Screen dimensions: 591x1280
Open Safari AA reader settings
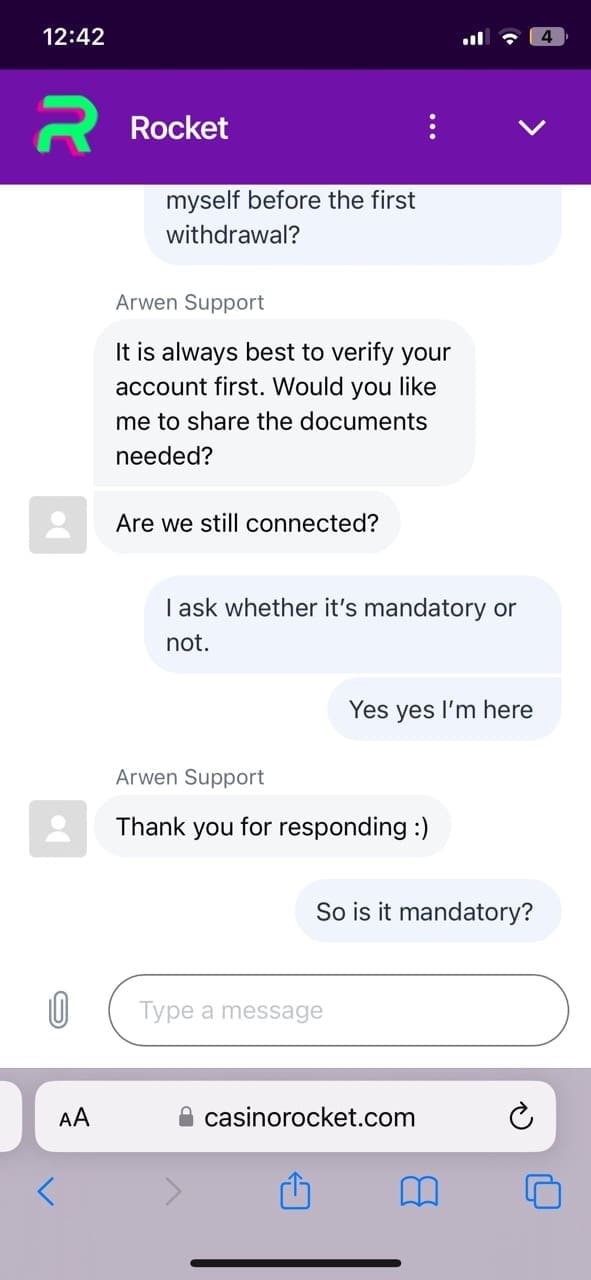pyautogui.click(x=74, y=1118)
